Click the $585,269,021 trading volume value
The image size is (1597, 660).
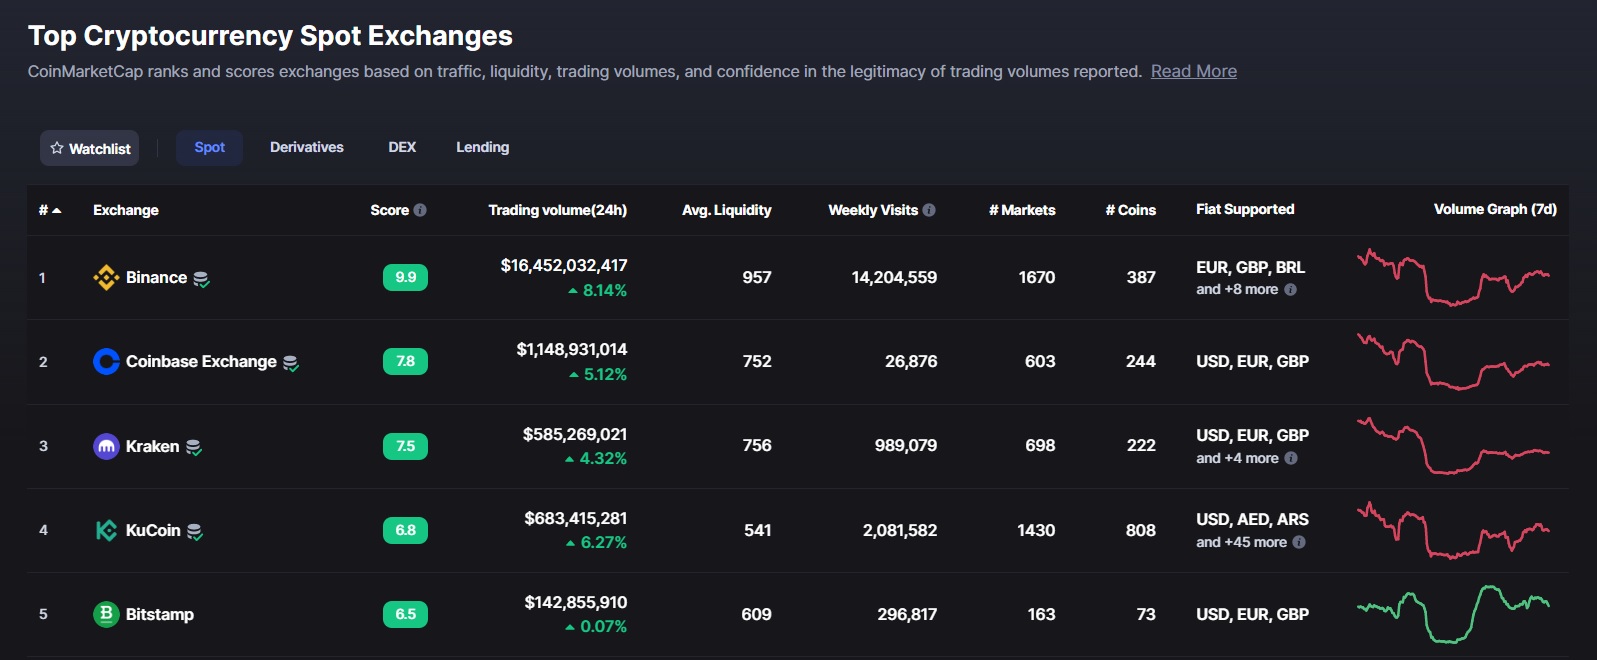point(575,434)
